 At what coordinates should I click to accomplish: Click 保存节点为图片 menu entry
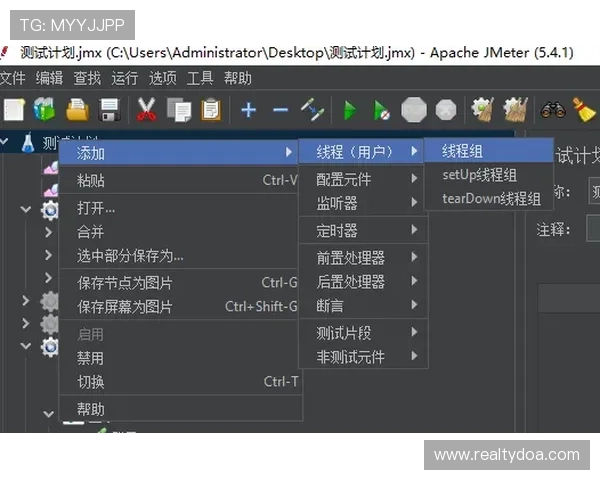(178, 283)
